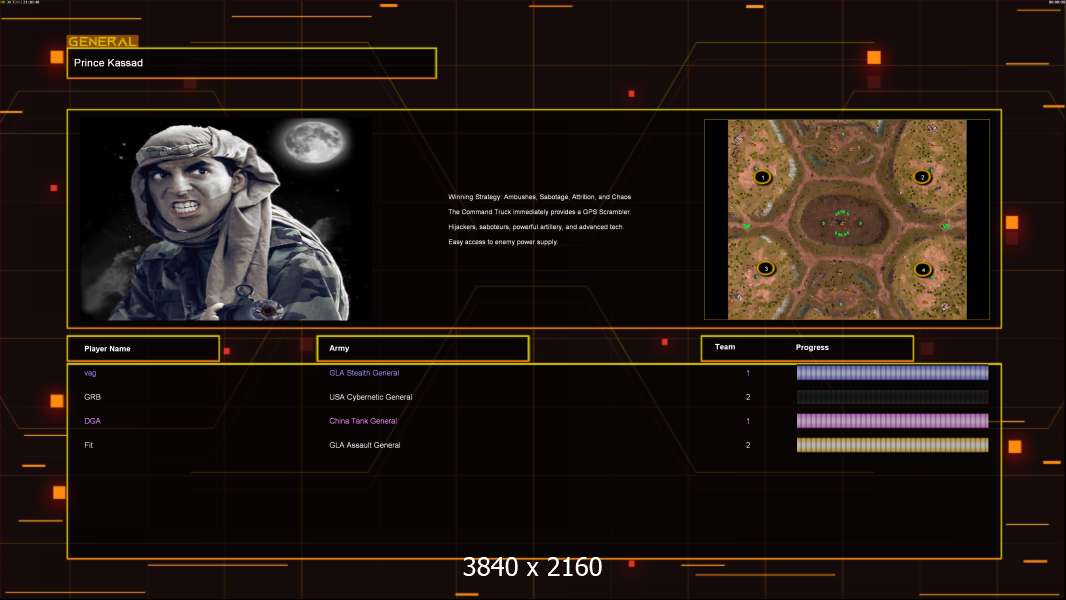
Task: Click the purple progress bar for DGA
Action: click(892, 421)
